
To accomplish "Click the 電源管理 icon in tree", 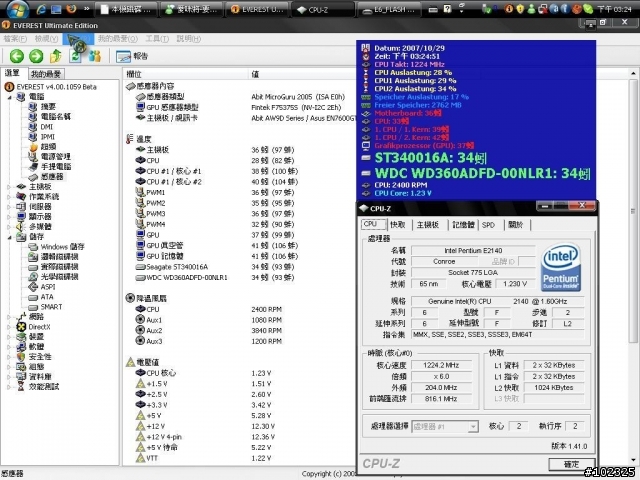I will pyautogui.click(x=33, y=156).
